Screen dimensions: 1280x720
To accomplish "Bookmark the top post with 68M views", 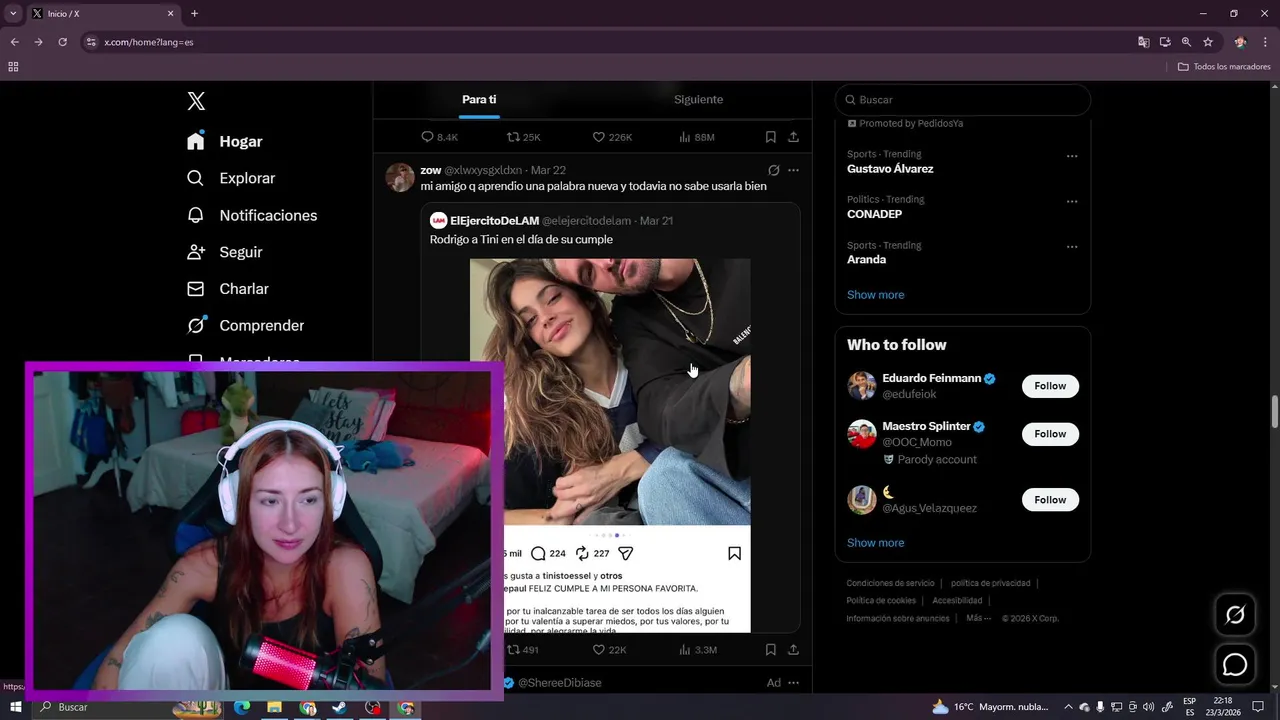I will (x=770, y=137).
